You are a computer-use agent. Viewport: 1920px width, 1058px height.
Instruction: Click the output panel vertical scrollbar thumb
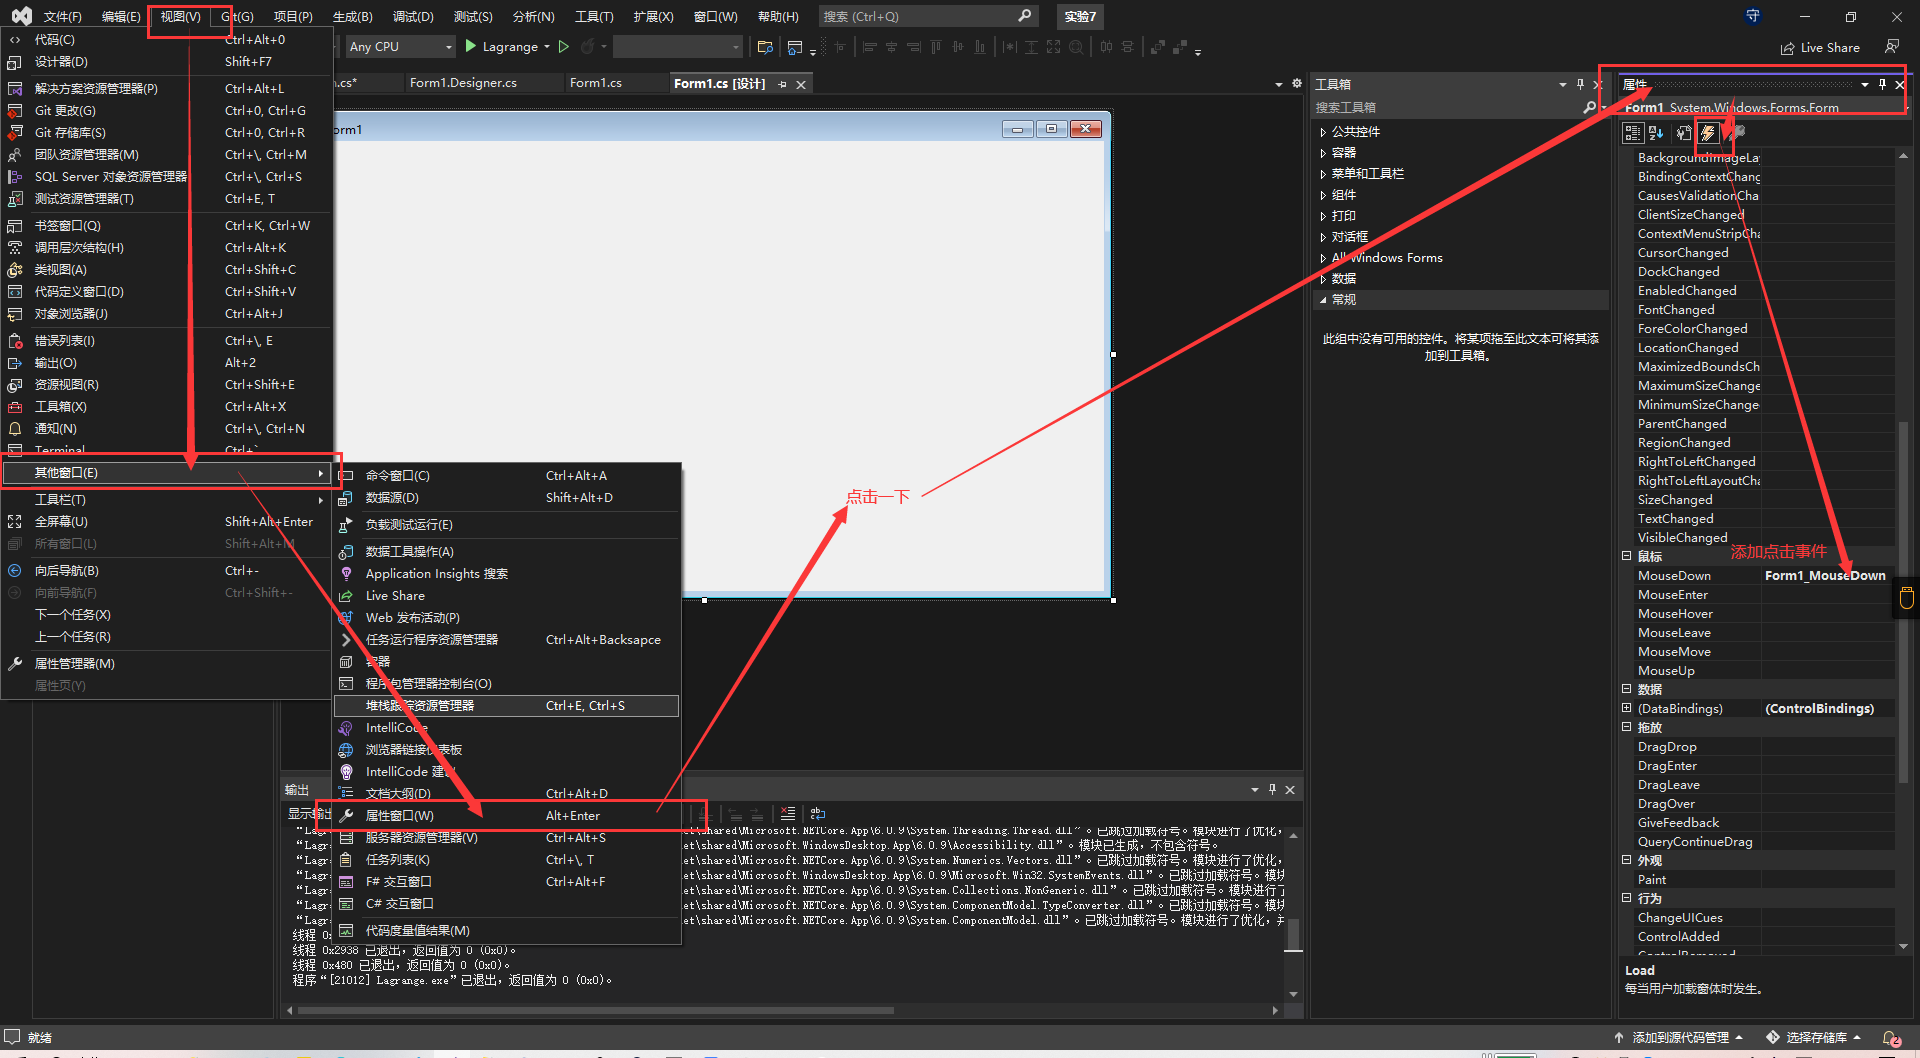click(1293, 934)
